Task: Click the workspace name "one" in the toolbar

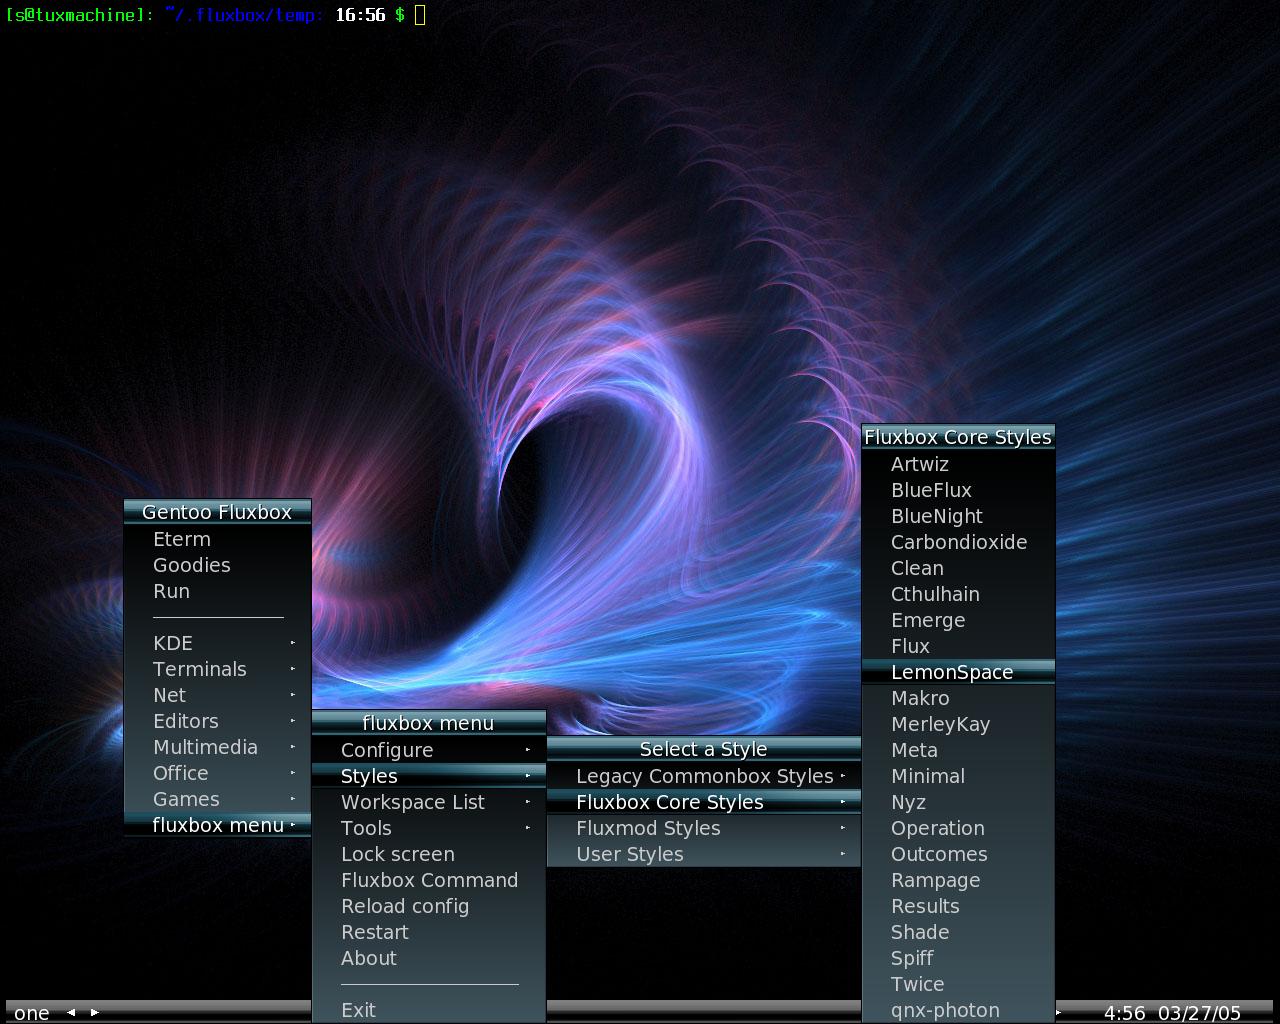Action: click(x=32, y=1013)
